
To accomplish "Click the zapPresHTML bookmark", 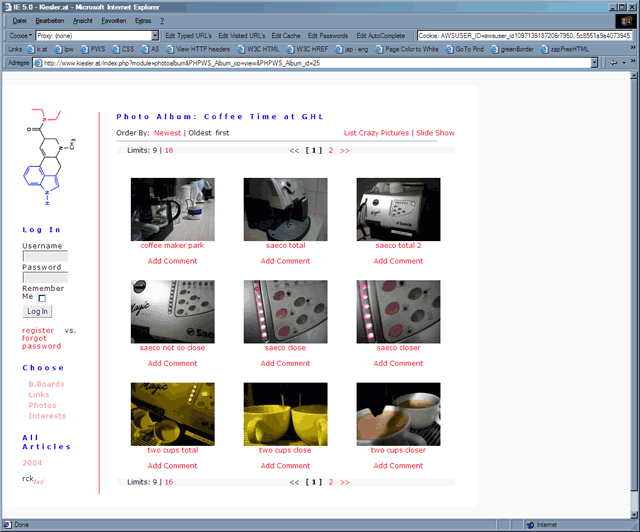I will [571, 48].
